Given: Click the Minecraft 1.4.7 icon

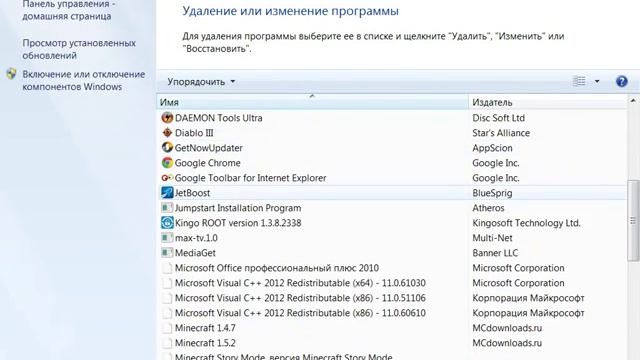Looking at the screenshot, I should pos(167,328).
